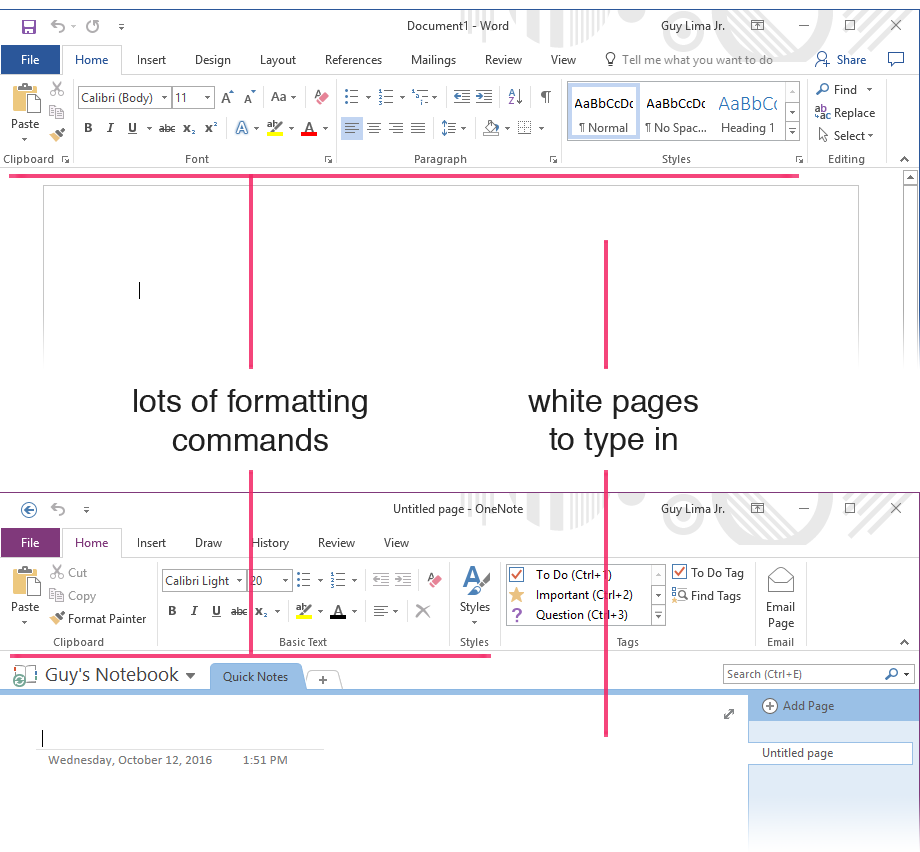920x852 pixels.
Task: Click the red Font Color button in Word
Action: coord(309,128)
